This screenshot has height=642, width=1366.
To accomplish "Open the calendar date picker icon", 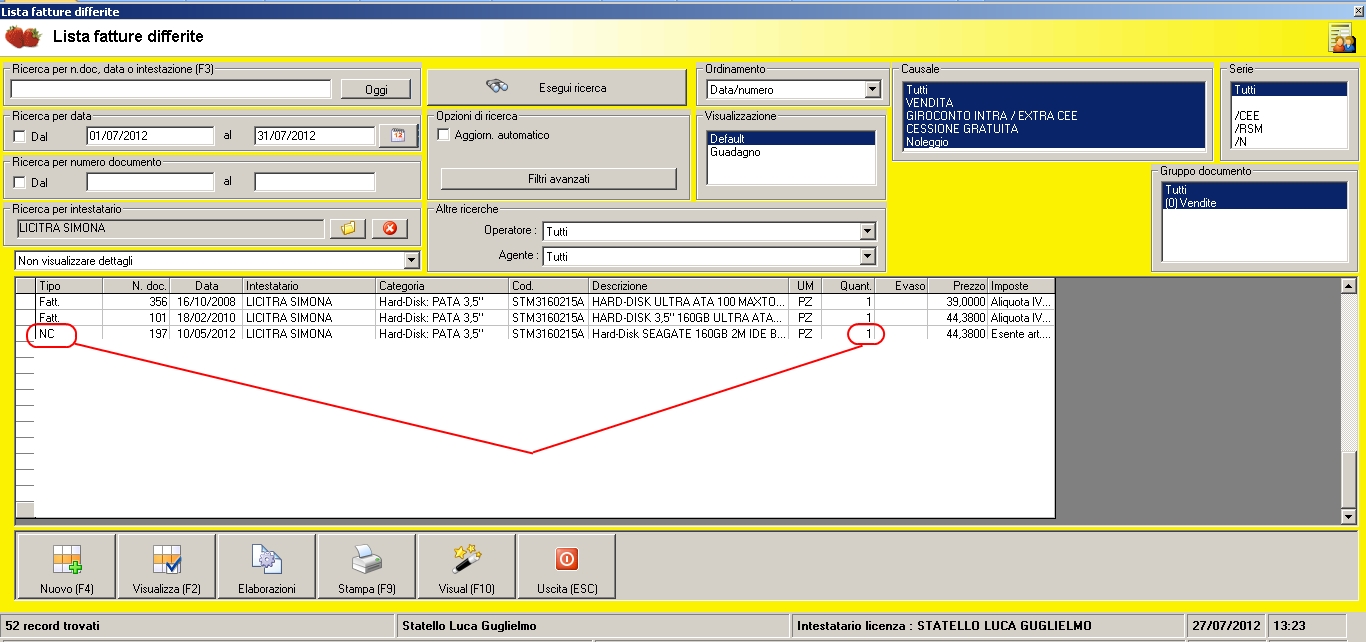I will tap(398, 136).
